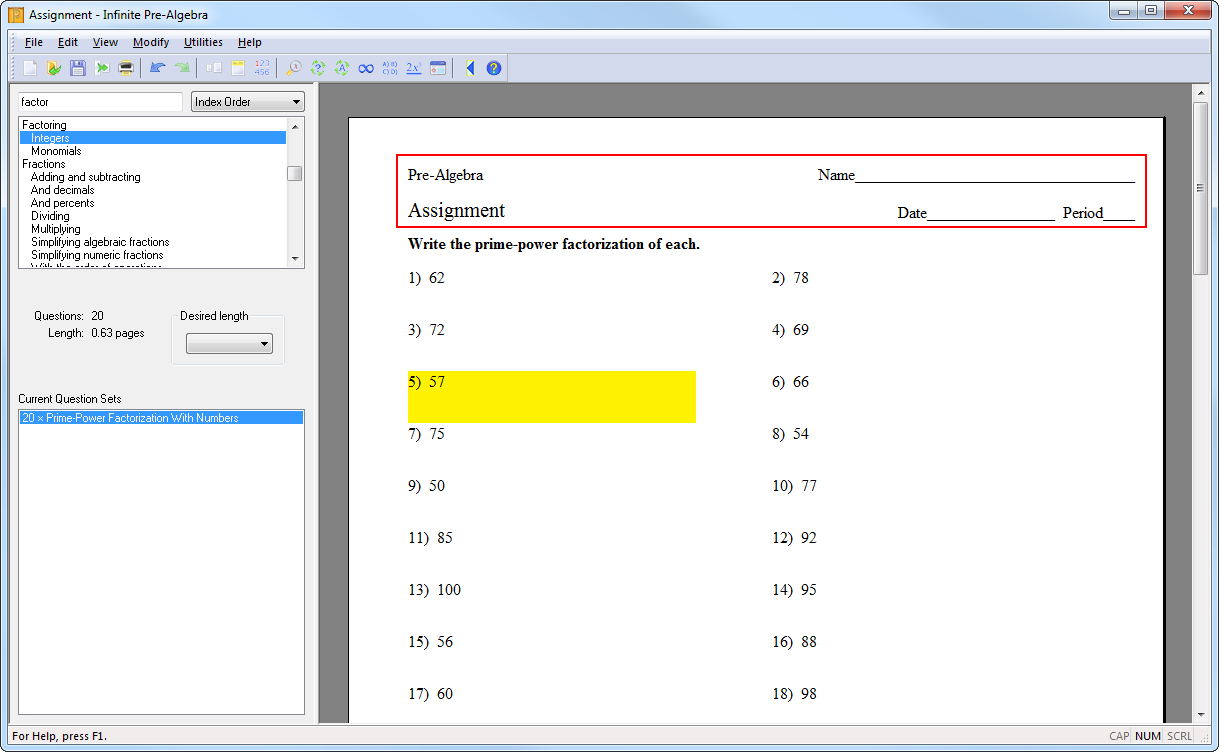Click topic list scrollbar up arrow

pos(295,126)
